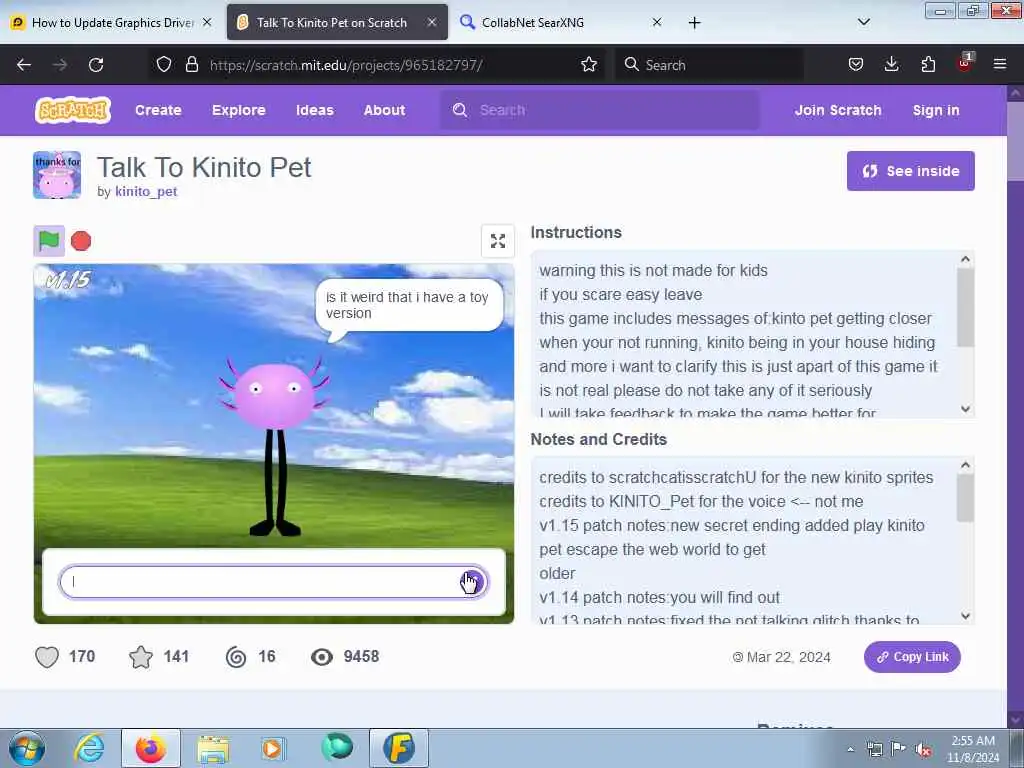
Task: Click the page vertical scrollbar thumb
Action: coord(1016,140)
